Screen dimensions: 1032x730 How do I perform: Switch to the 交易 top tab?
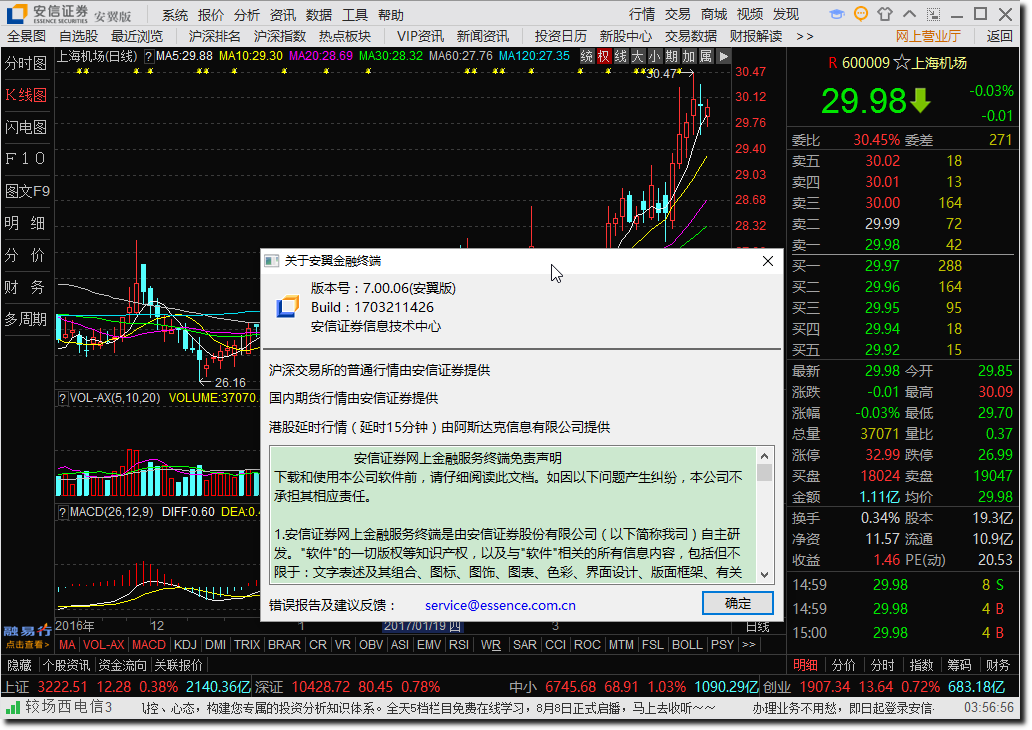pos(677,14)
